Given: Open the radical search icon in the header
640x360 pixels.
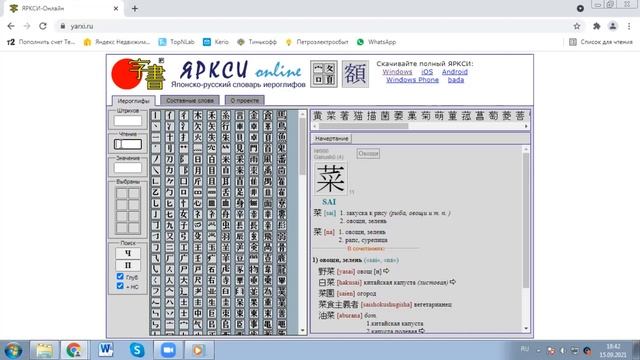Looking at the screenshot, I should point(324,74).
